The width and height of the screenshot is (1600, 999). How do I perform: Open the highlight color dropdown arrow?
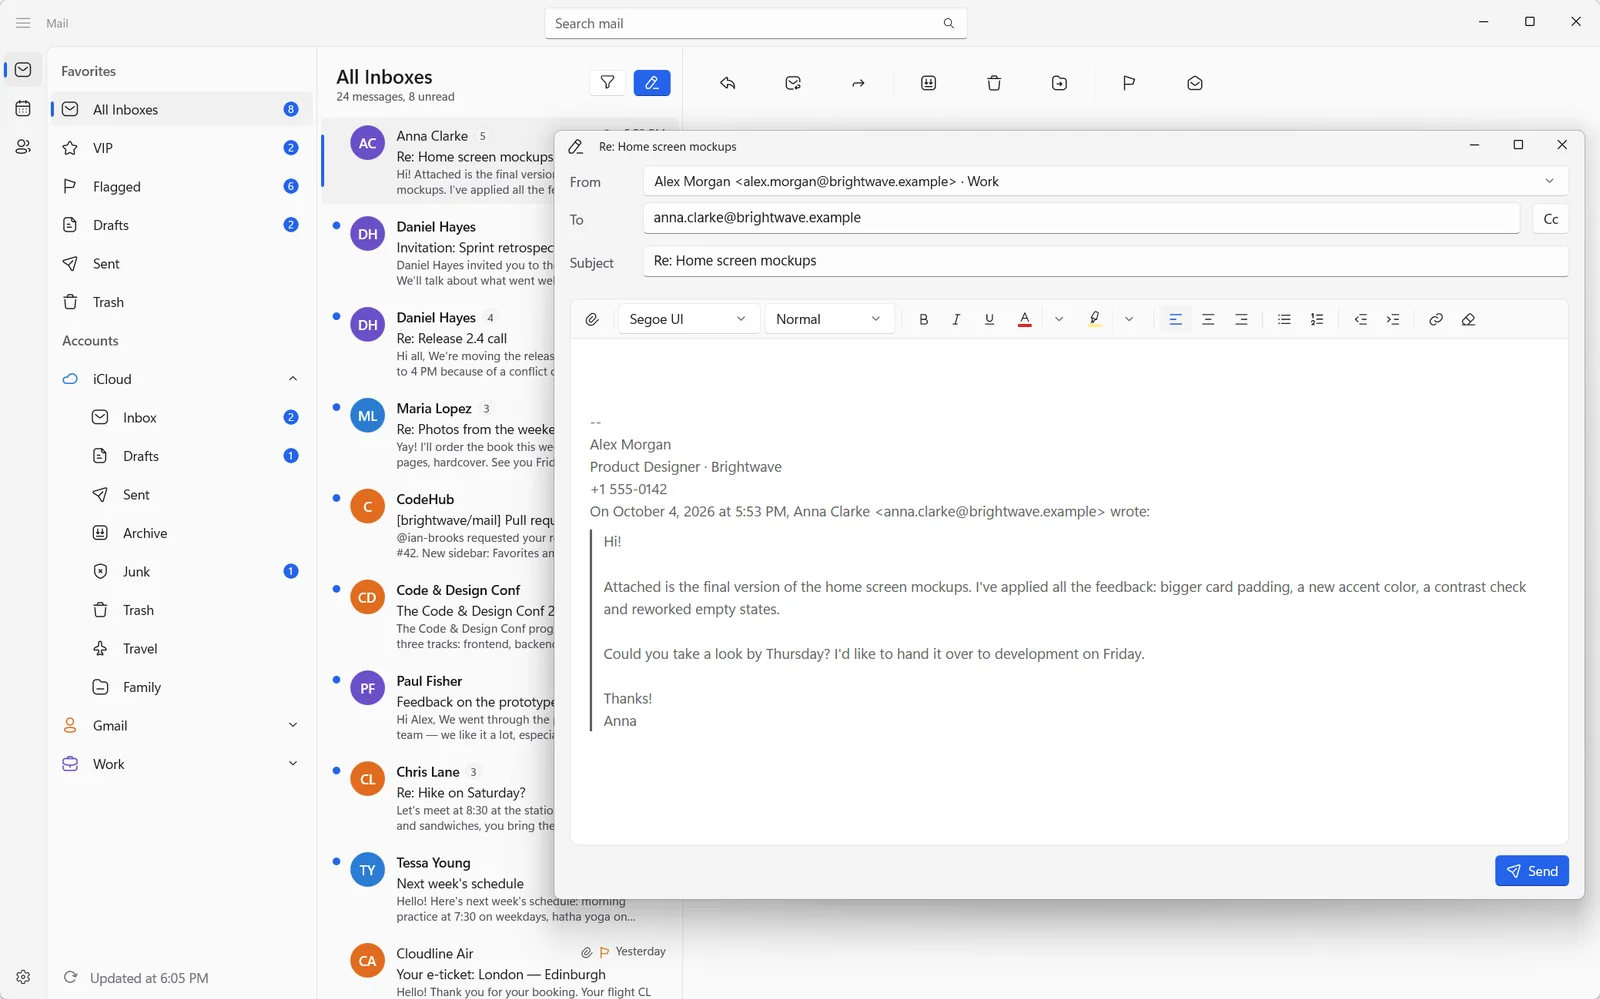point(1129,319)
